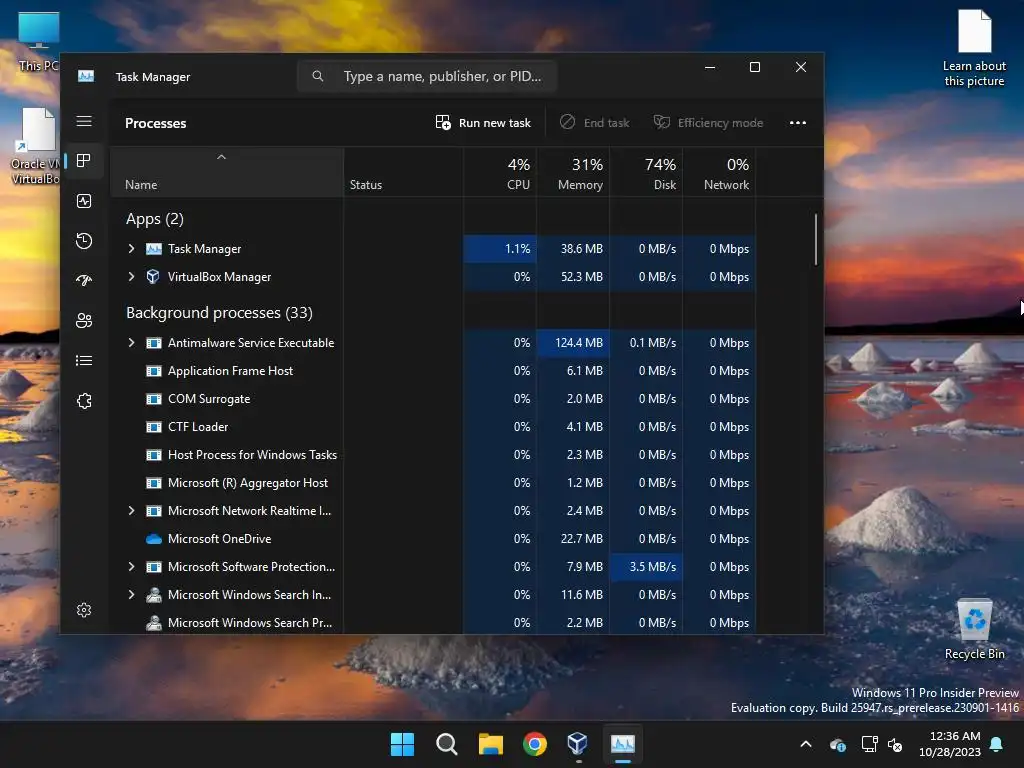This screenshot has height=768, width=1024.
Task: Open the Performance page icon in sidebar
Action: [84, 201]
